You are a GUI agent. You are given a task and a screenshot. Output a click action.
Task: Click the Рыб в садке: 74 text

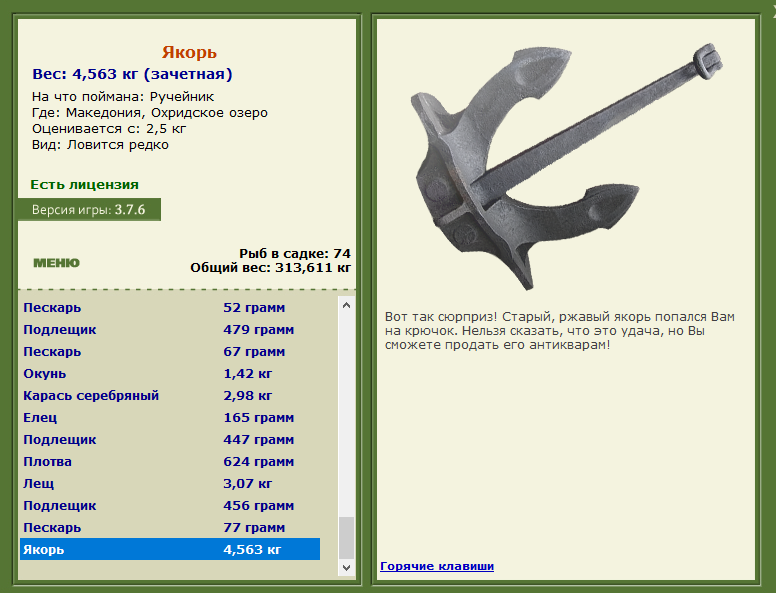pyautogui.click(x=295, y=253)
